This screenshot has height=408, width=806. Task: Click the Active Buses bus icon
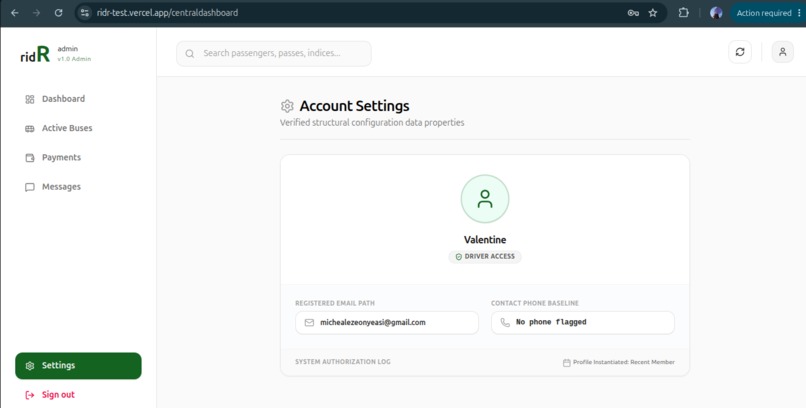coord(30,128)
